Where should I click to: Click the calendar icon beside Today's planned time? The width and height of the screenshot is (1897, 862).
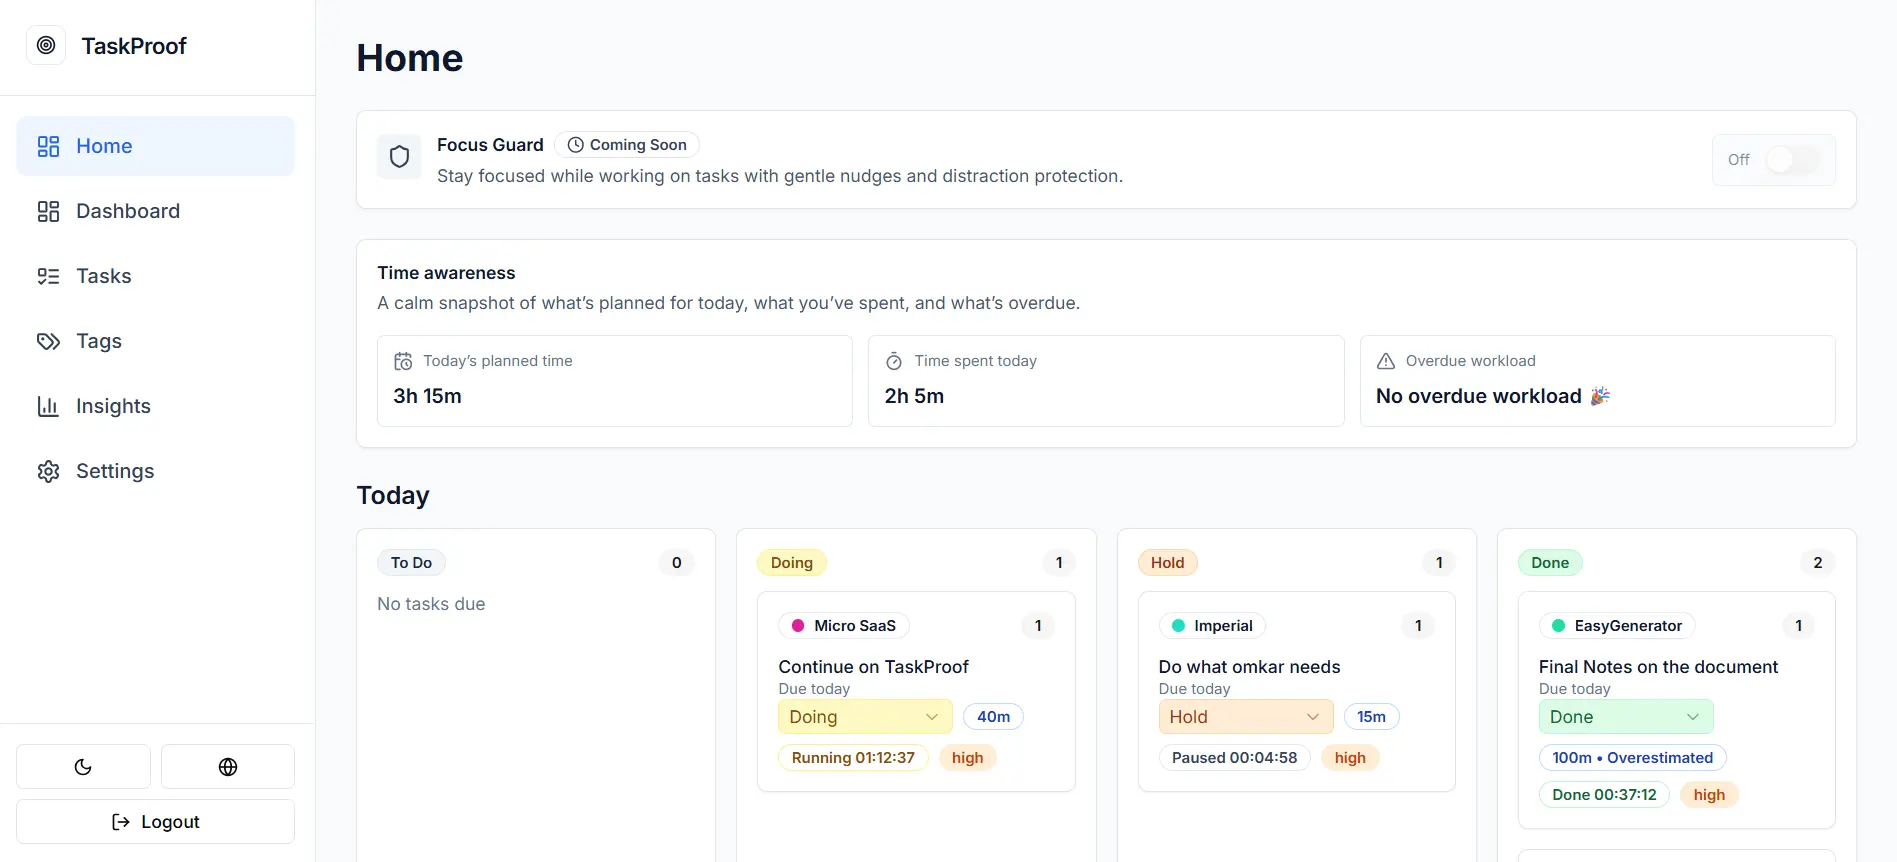click(x=403, y=361)
